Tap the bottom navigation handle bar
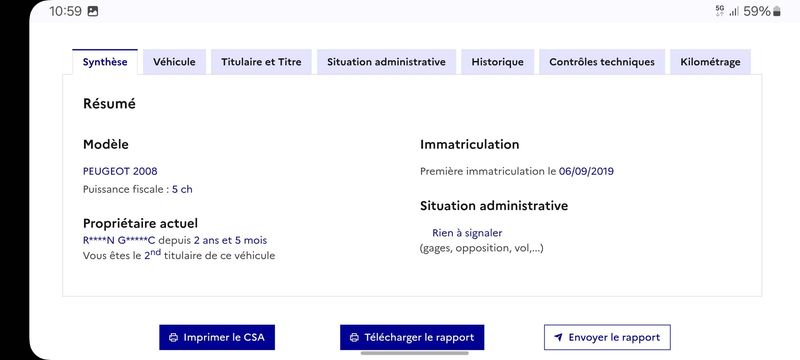800x360 pixels. 414,353
